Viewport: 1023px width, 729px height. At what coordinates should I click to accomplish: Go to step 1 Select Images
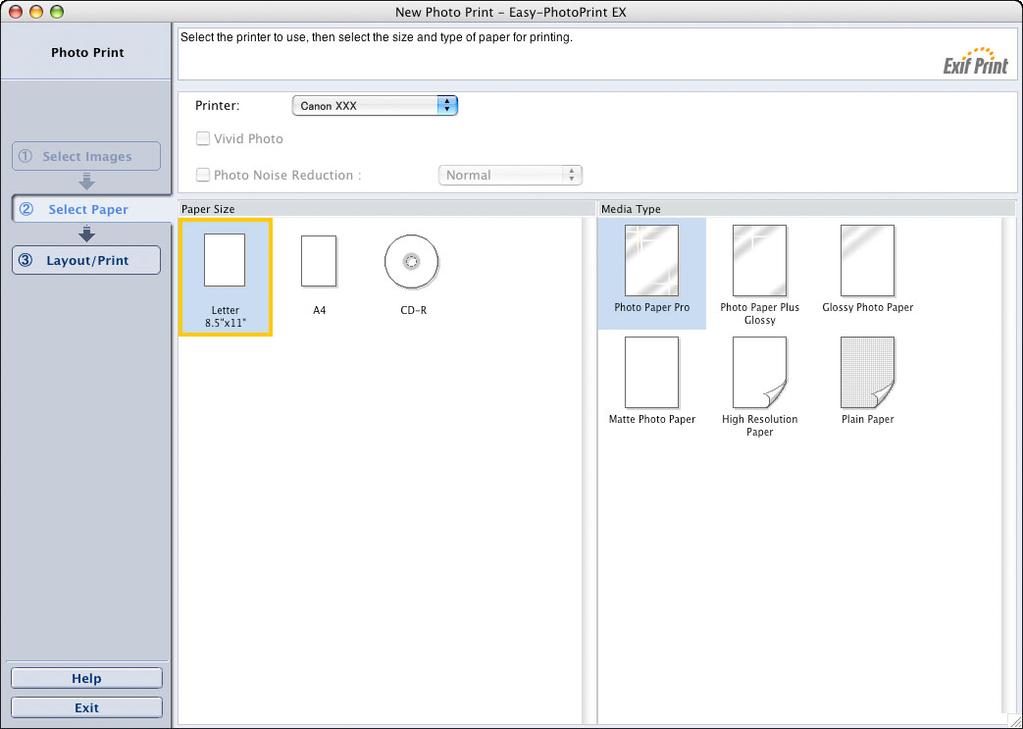point(86,156)
